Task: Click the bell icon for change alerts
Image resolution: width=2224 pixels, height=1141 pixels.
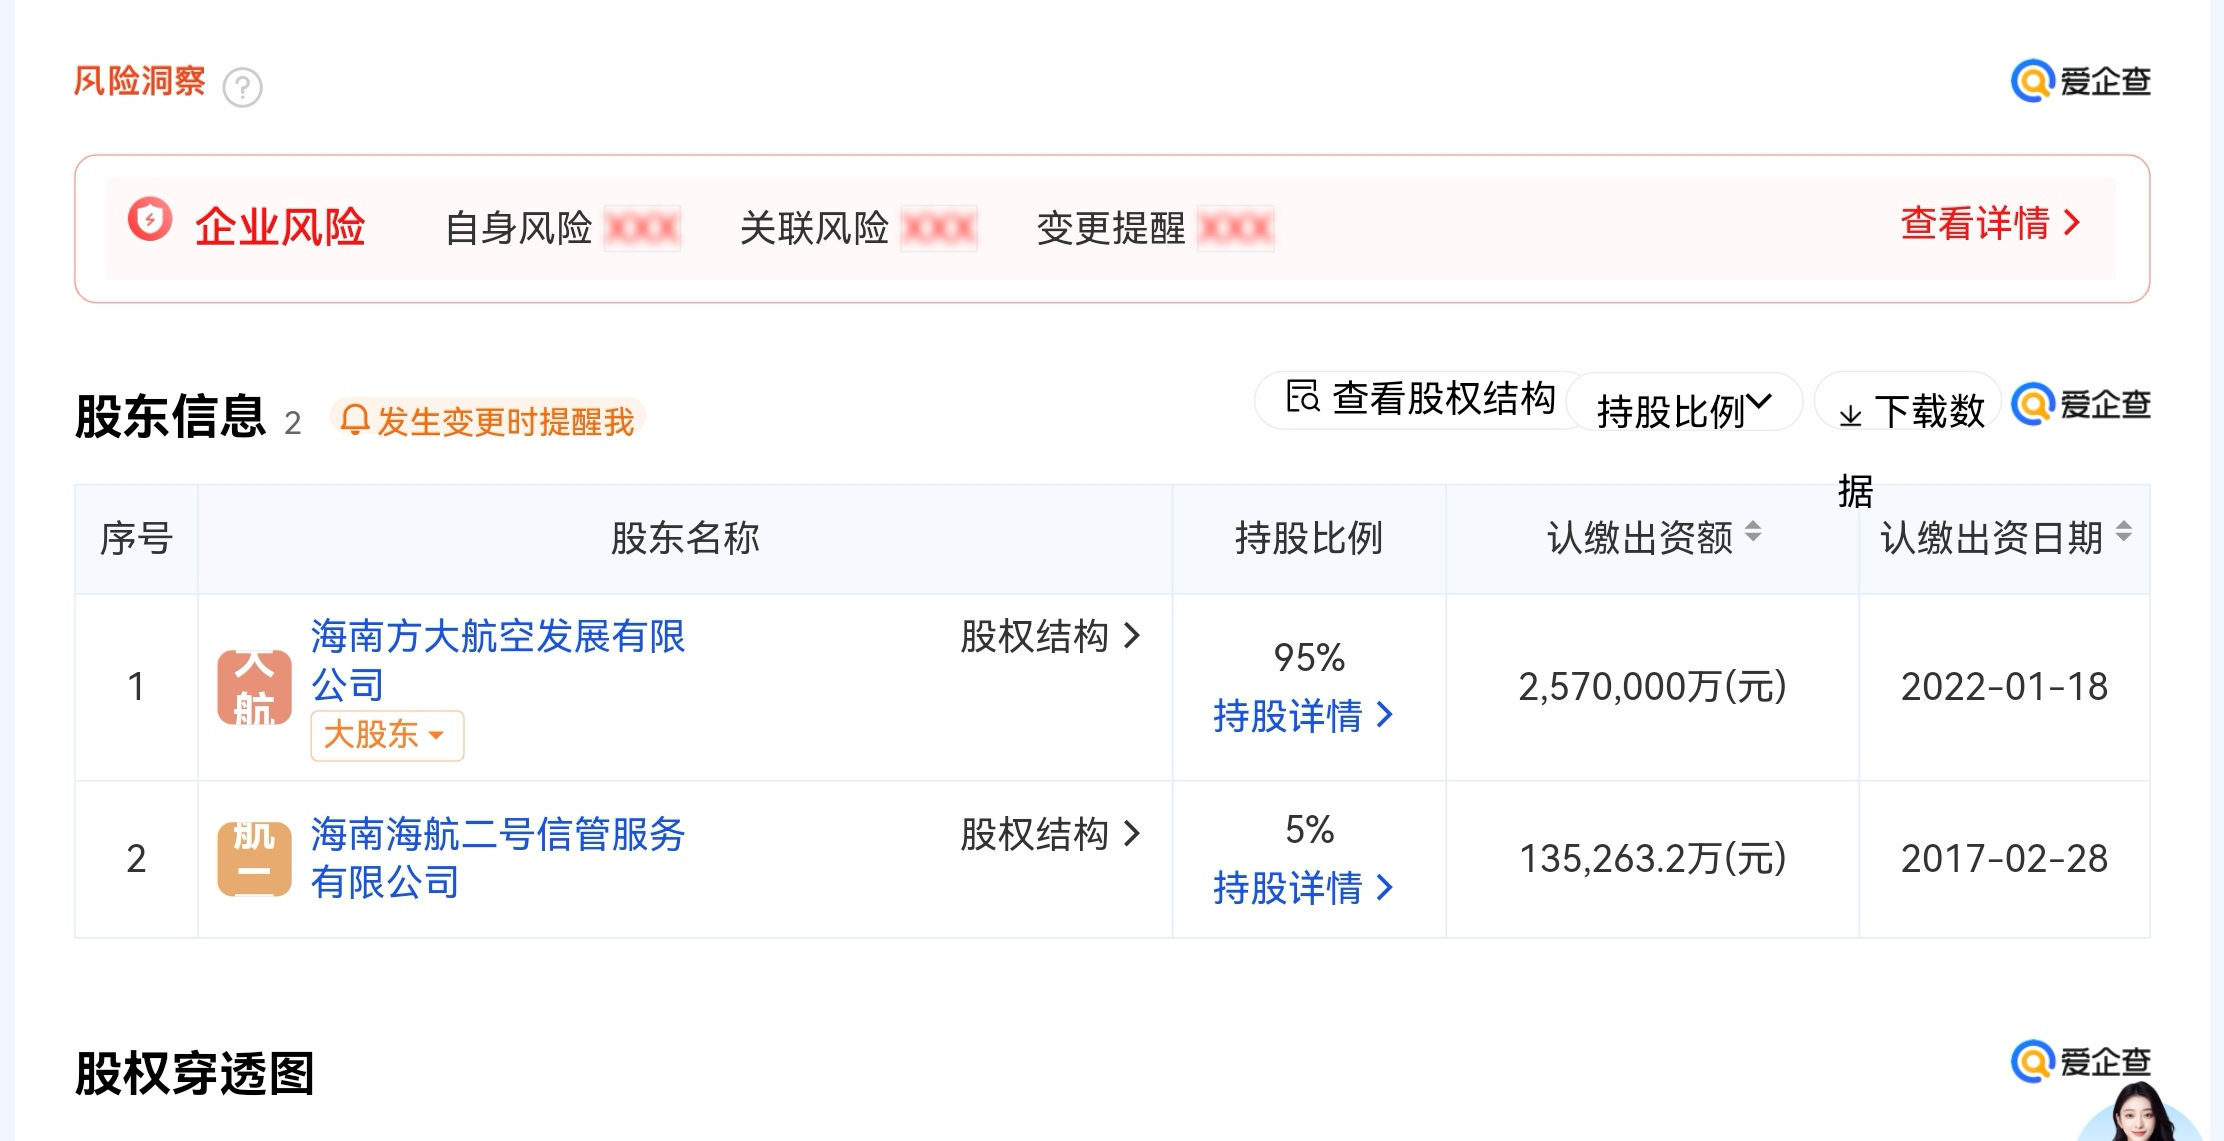Action: pyautogui.click(x=354, y=420)
